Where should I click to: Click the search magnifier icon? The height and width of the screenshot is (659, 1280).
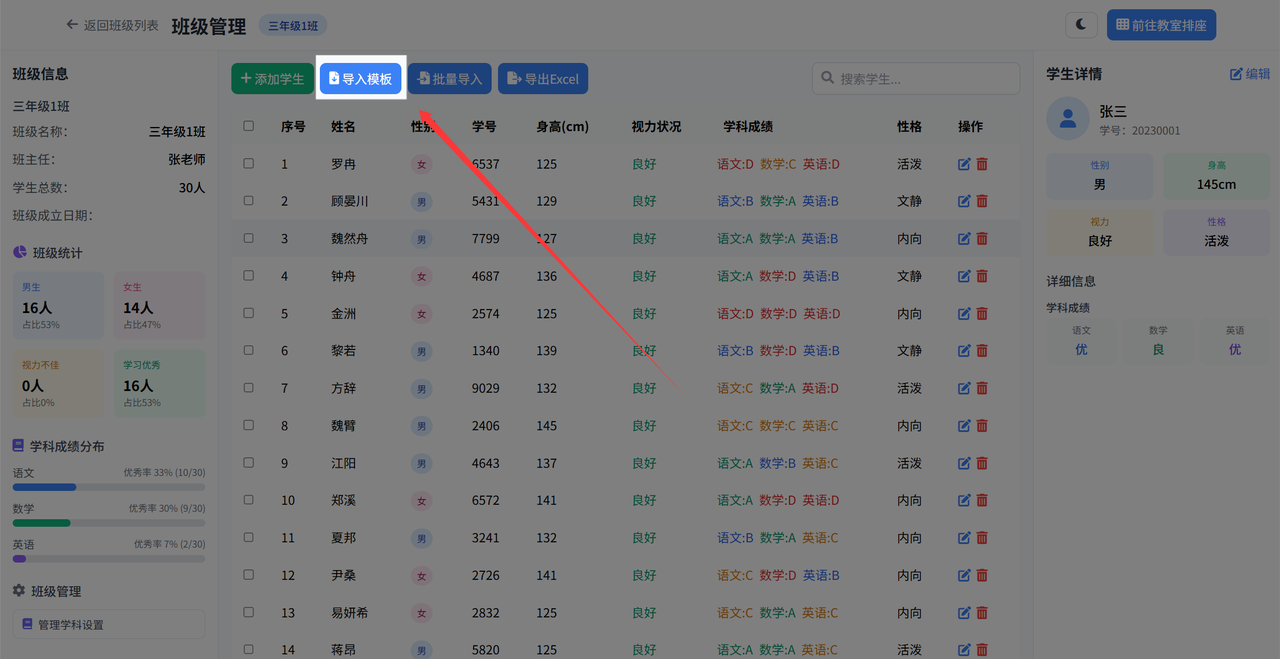pos(826,77)
